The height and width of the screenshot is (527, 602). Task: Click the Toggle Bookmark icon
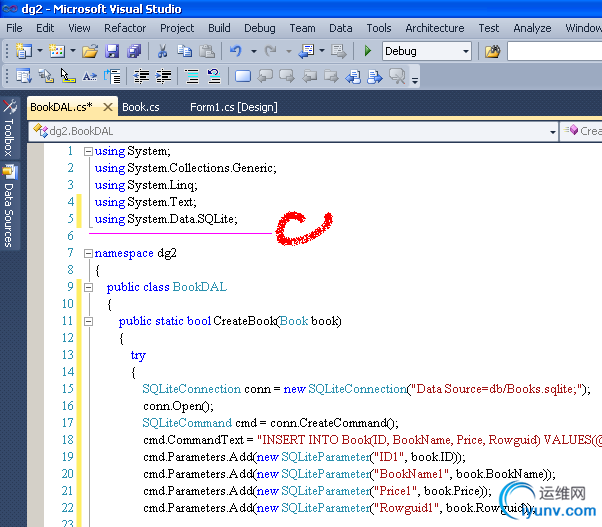(243, 76)
